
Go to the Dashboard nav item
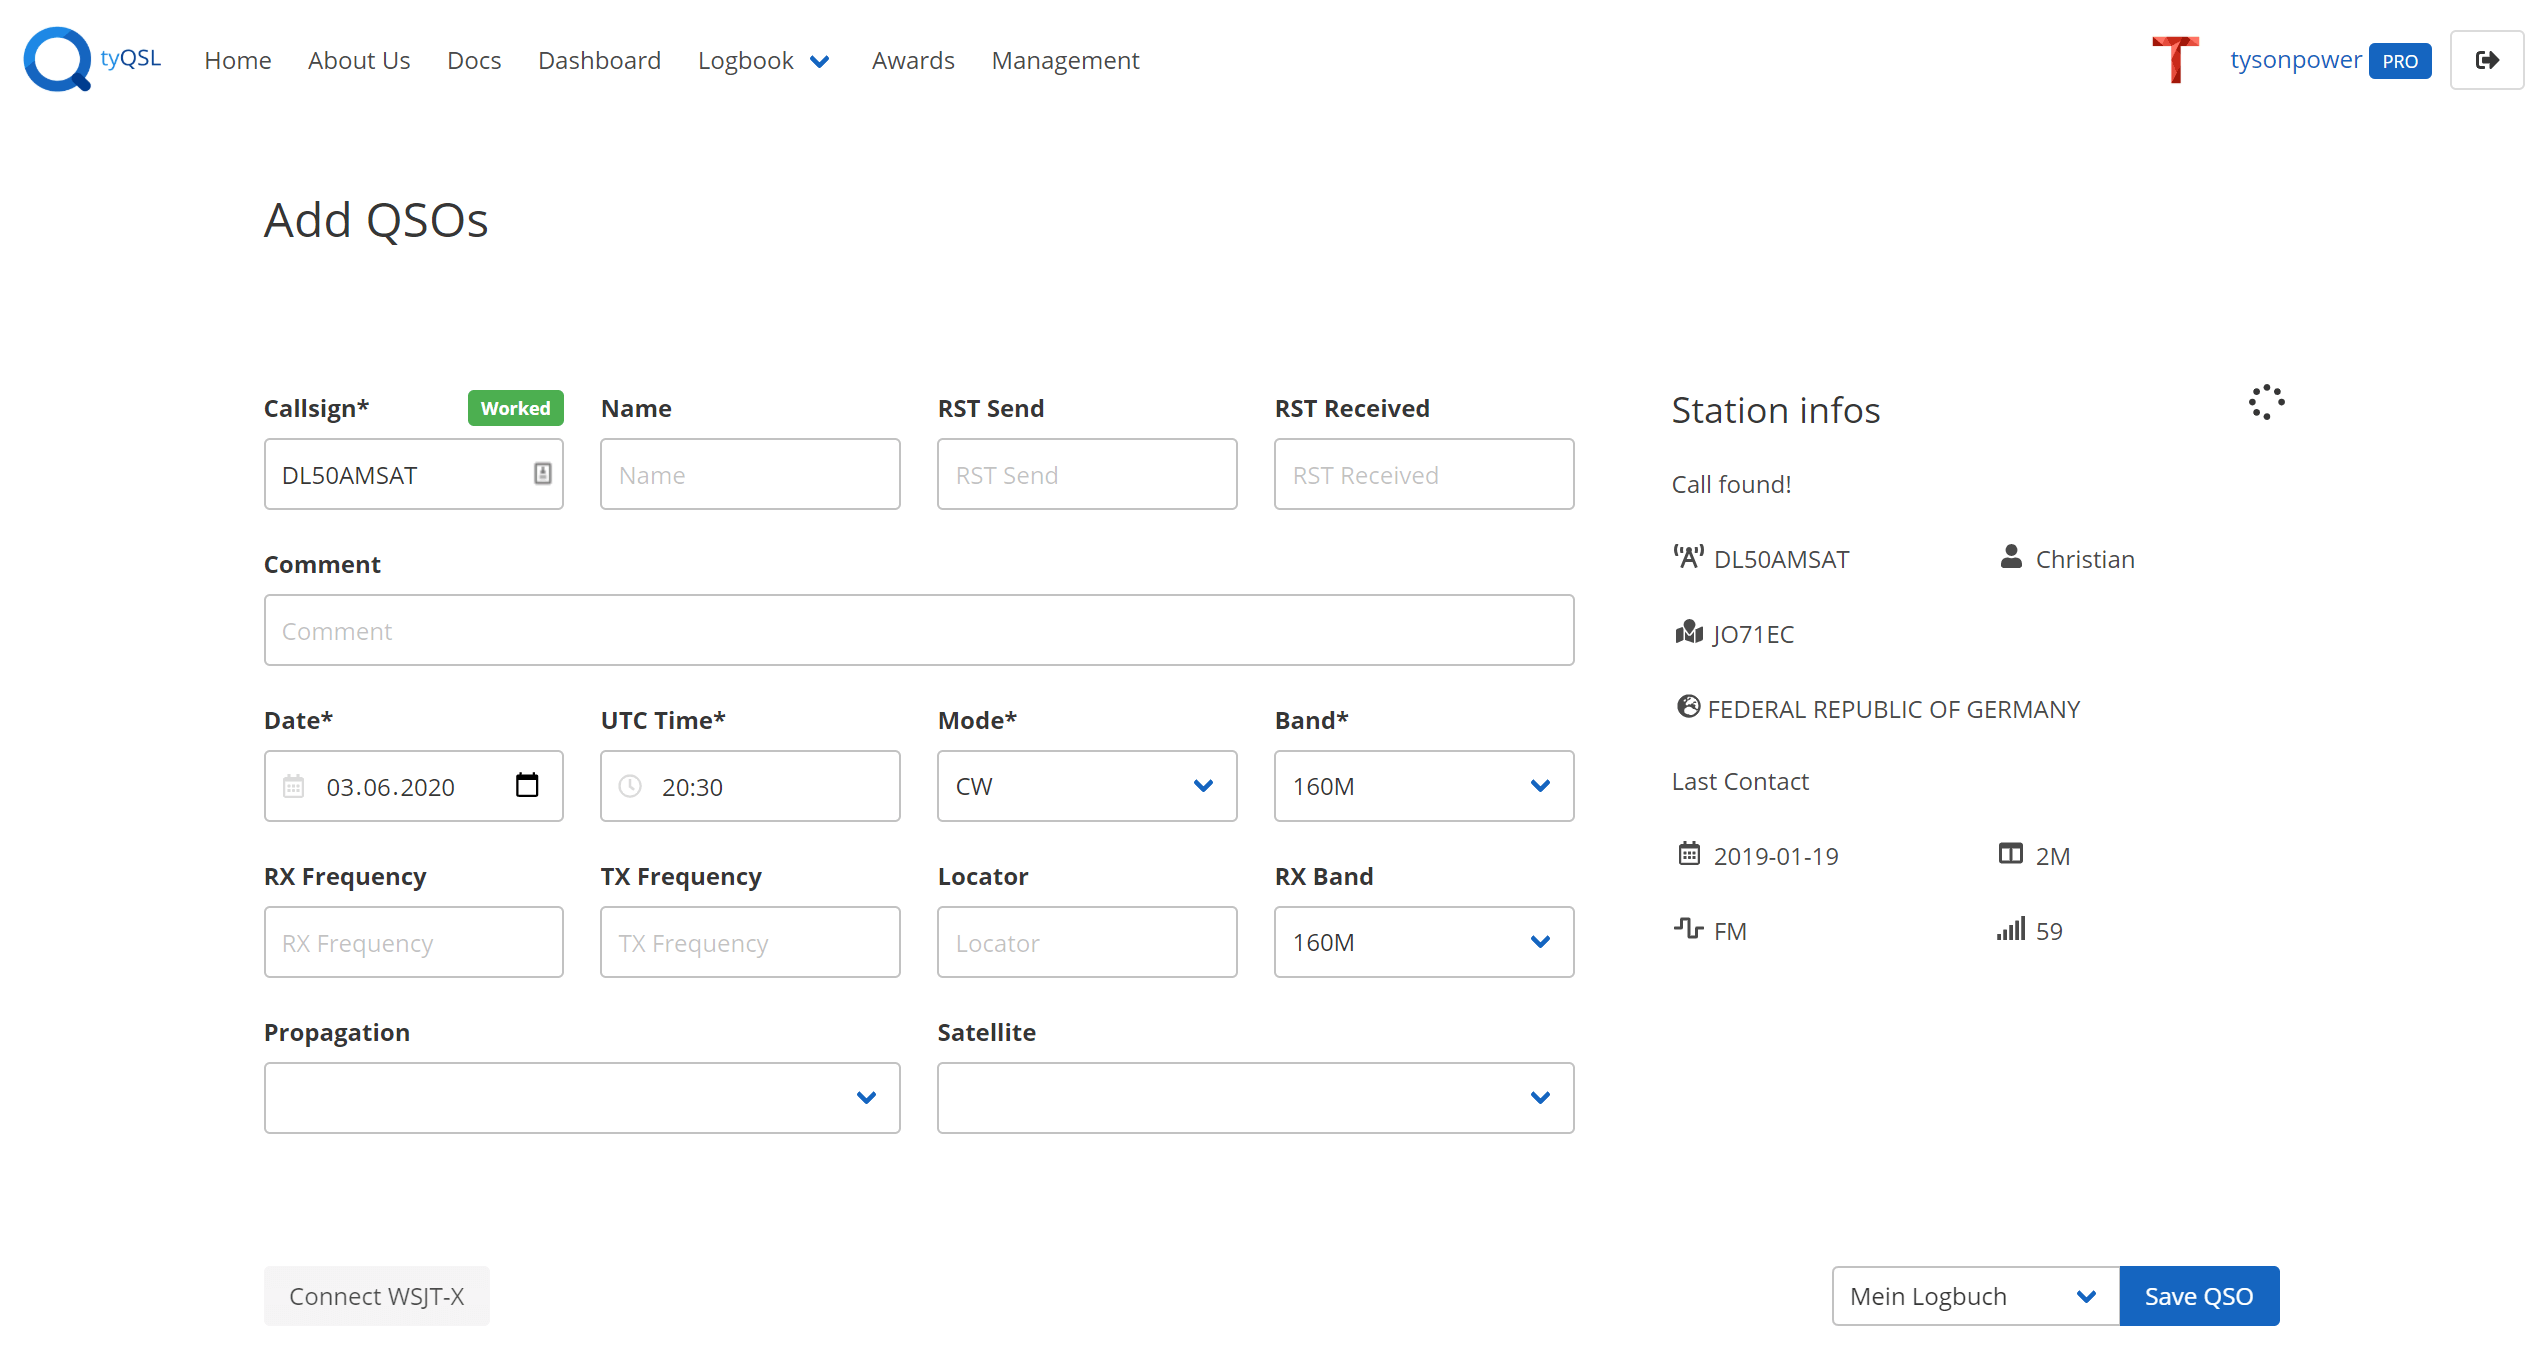(599, 61)
